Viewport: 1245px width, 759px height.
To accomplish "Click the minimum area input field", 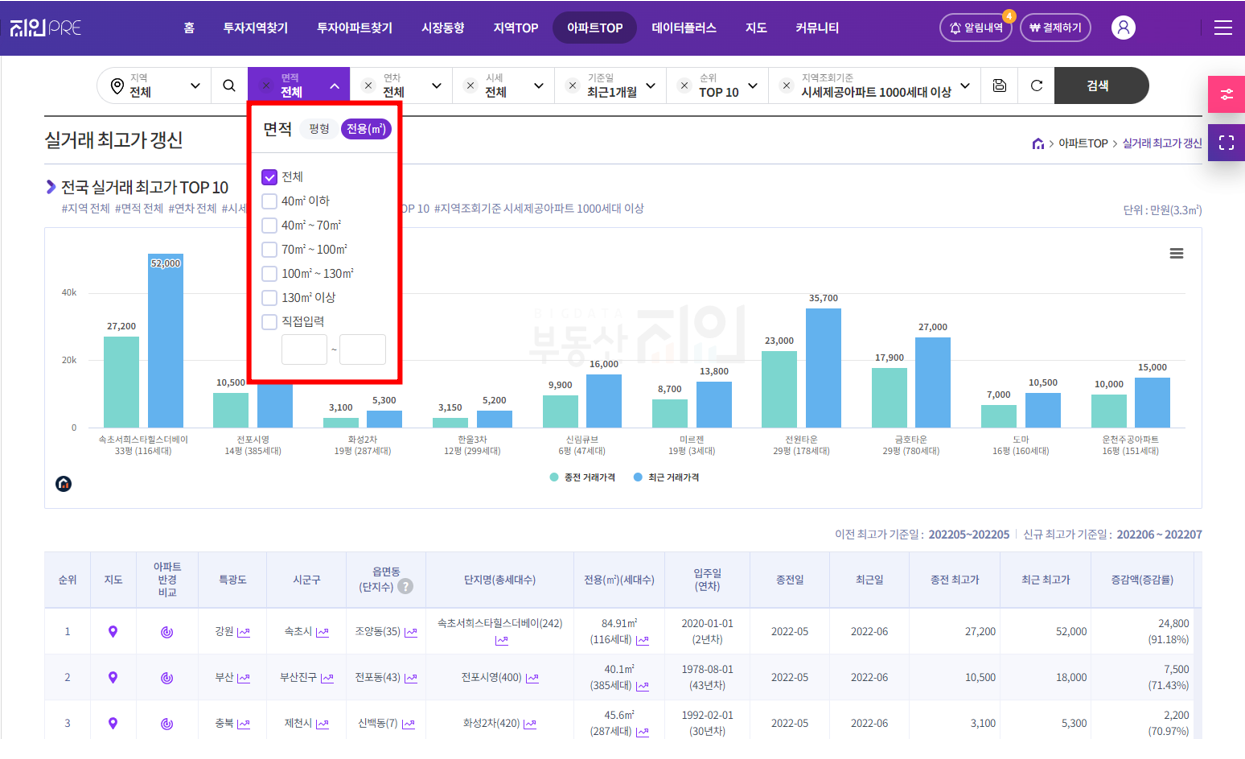I will click(x=304, y=349).
